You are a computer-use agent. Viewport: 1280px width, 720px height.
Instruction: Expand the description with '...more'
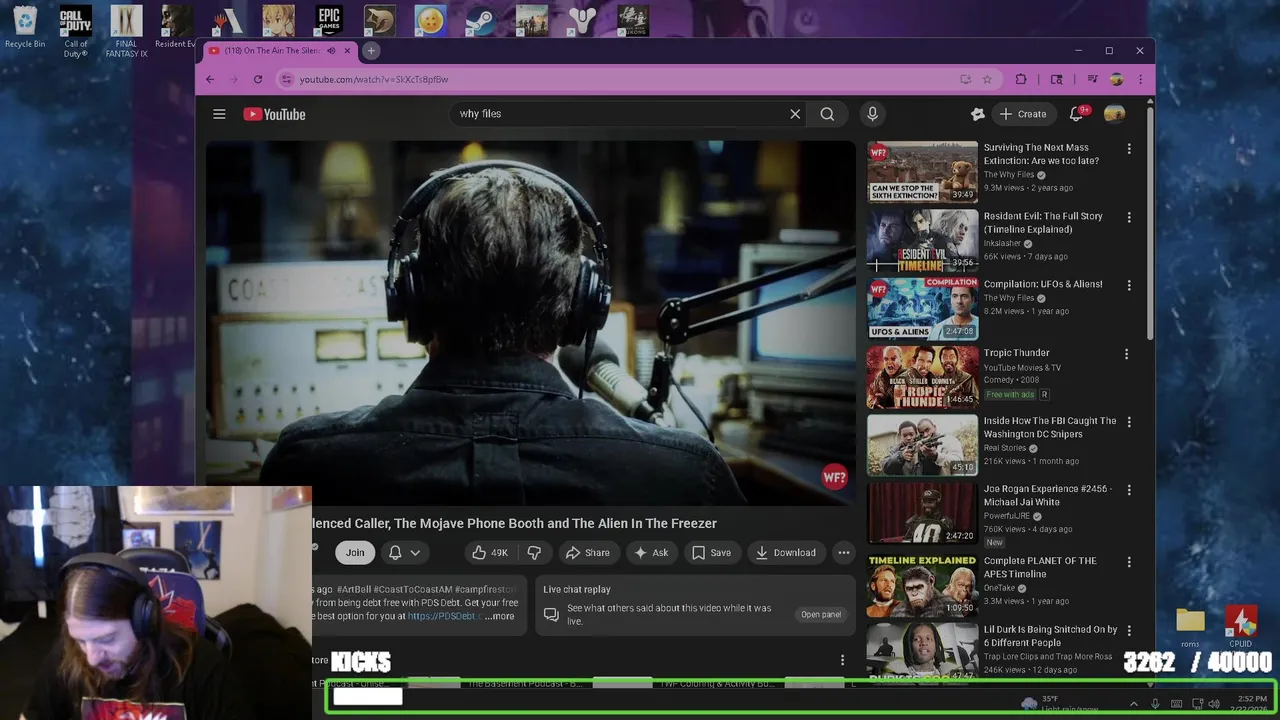coord(499,616)
